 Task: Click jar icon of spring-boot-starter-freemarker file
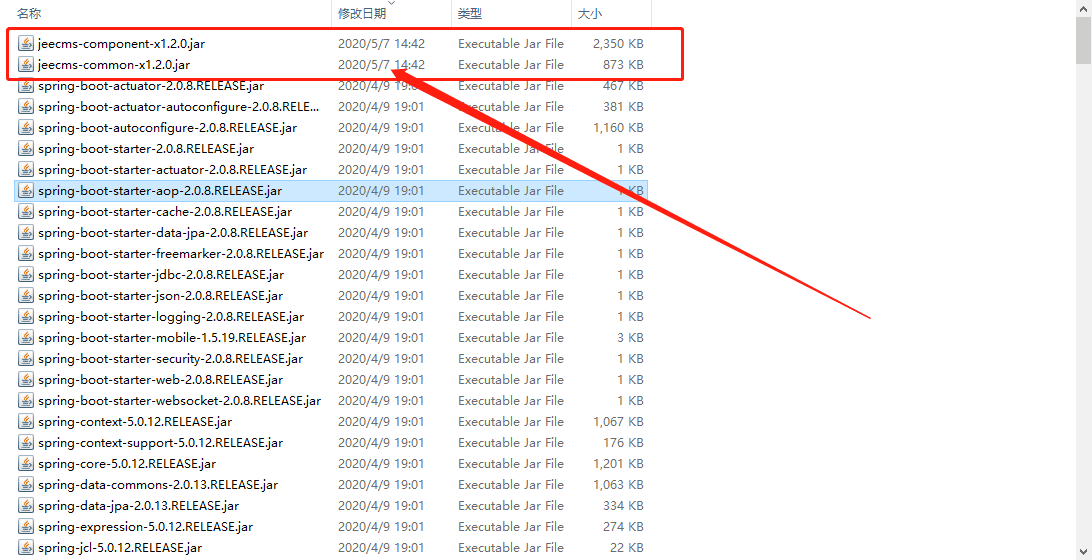point(26,254)
